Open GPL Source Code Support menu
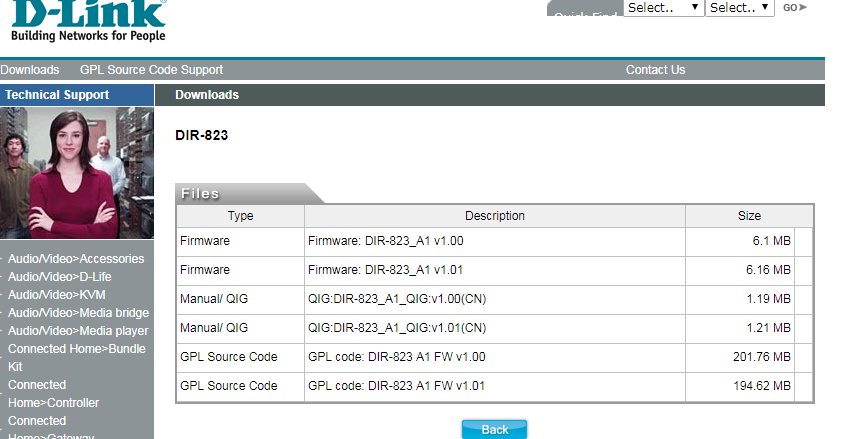This screenshot has width=843, height=439. (x=151, y=70)
